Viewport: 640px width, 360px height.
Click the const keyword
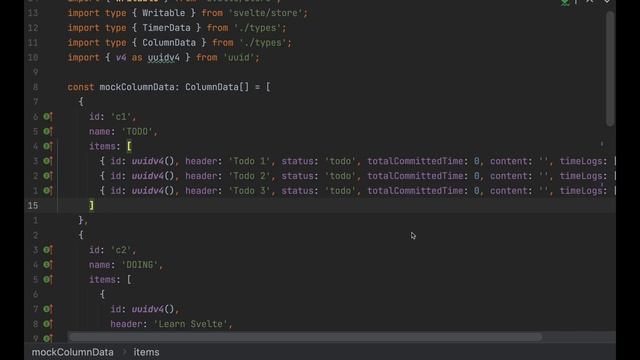tap(80, 87)
